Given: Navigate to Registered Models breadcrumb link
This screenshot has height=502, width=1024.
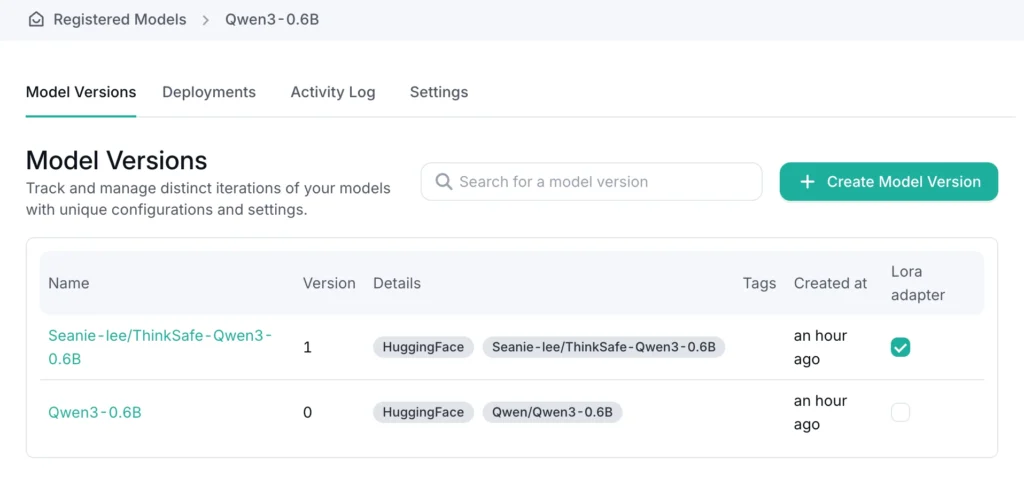Looking at the screenshot, I should pyautogui.click(x=119, y=19).
